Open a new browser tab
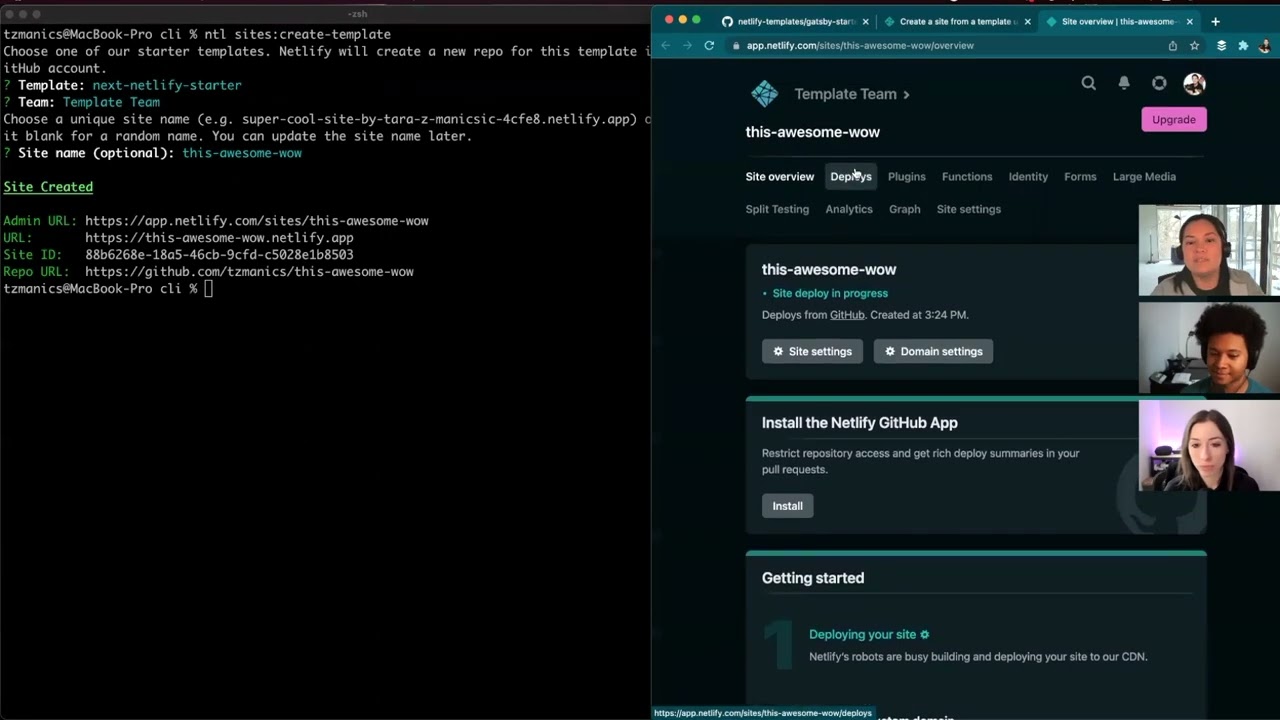 click(x=1215, y=21)
